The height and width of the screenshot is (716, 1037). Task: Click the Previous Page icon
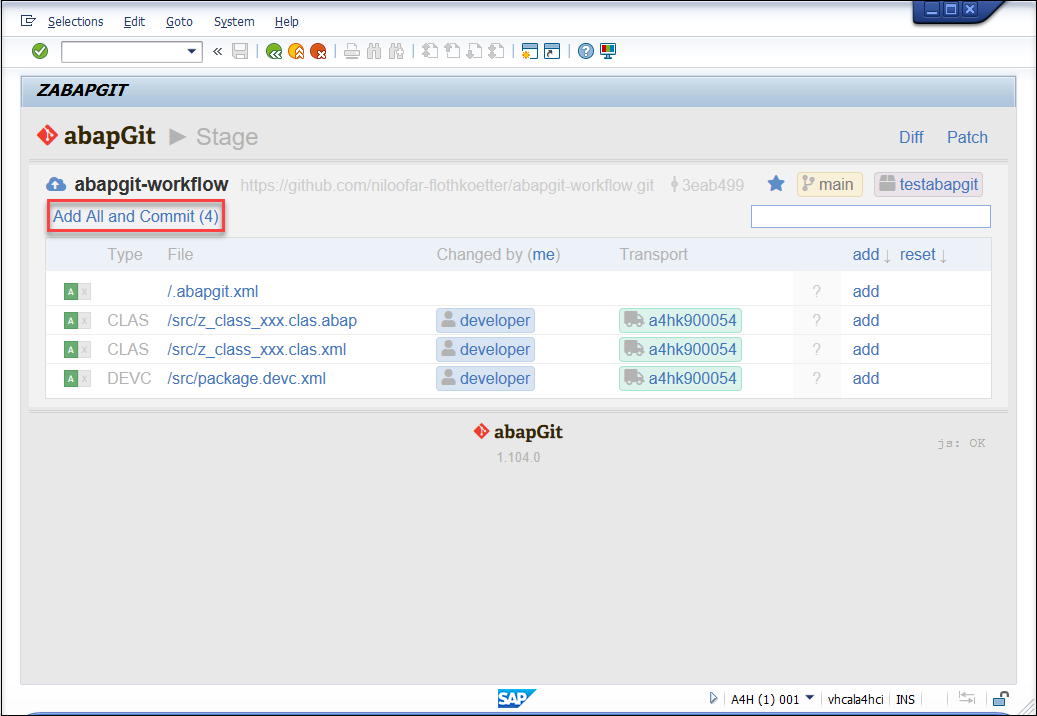452,52
